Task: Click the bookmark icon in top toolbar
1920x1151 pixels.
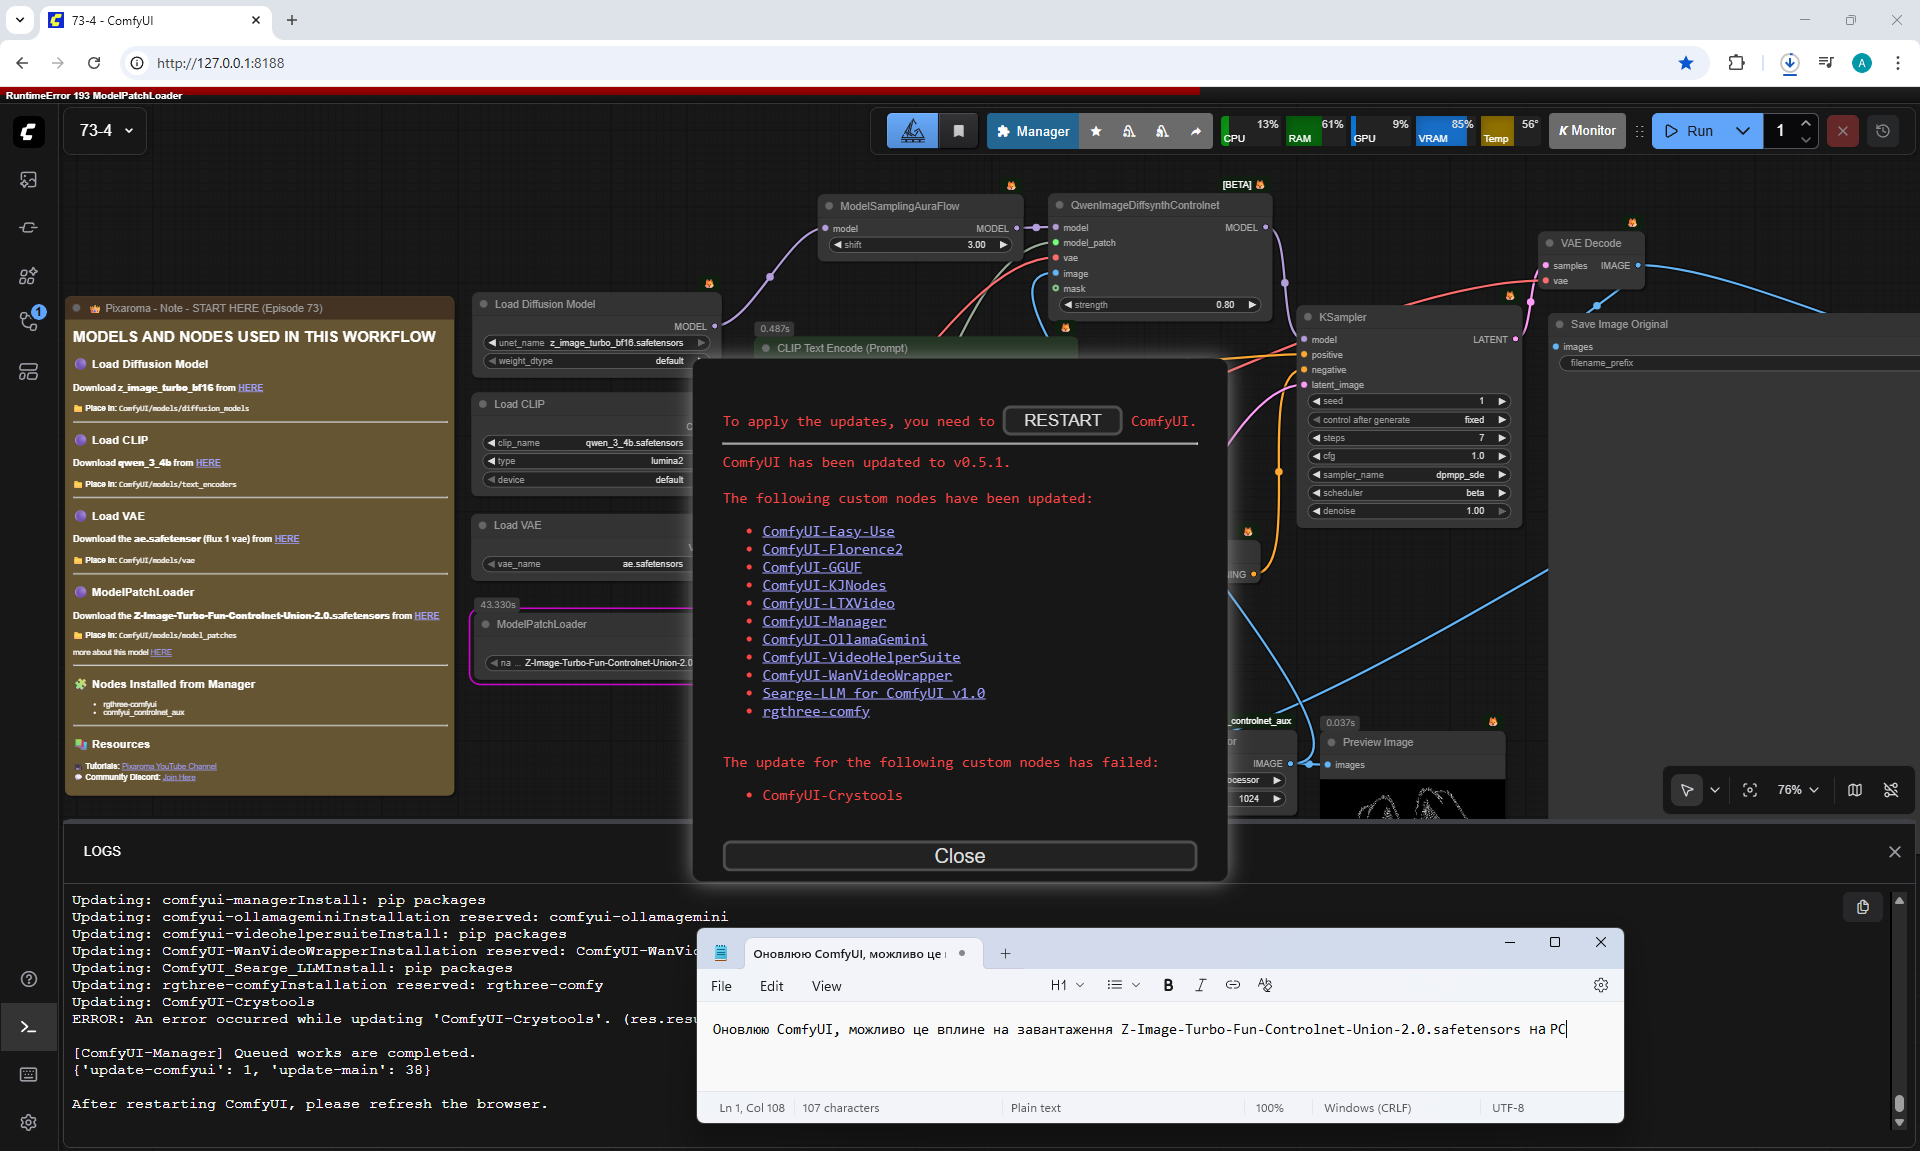Action: pyautogui.click(x=958, y=131)
